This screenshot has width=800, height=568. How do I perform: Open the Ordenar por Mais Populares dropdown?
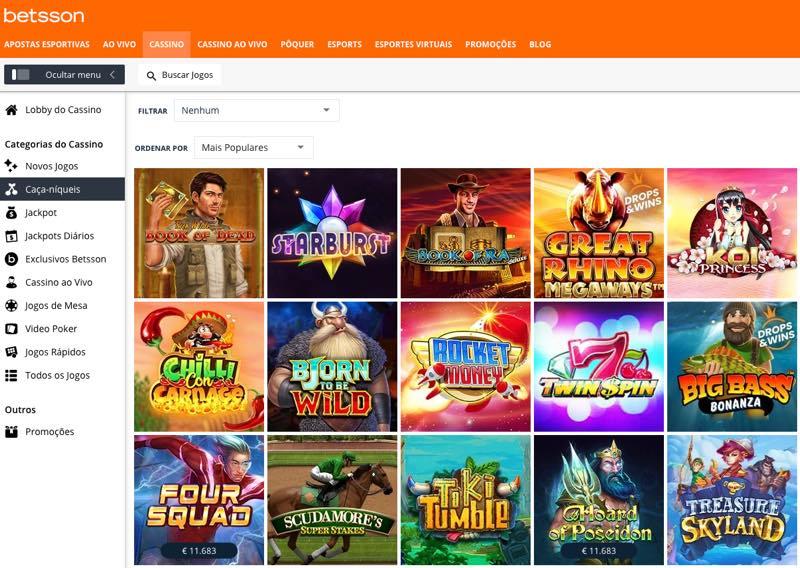click(254, 147)
